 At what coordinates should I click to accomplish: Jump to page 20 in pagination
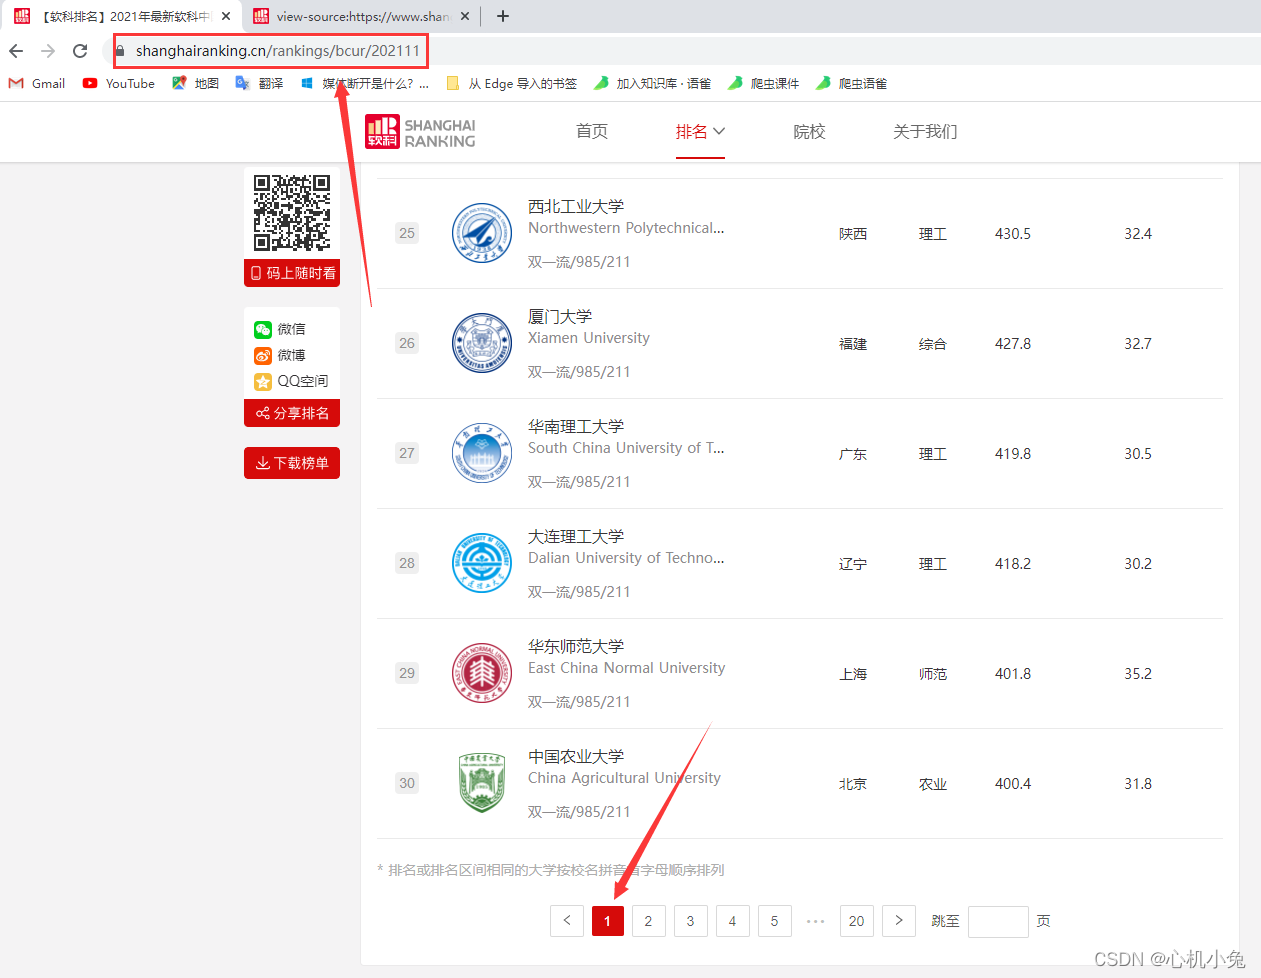click(x=857, y=921)
